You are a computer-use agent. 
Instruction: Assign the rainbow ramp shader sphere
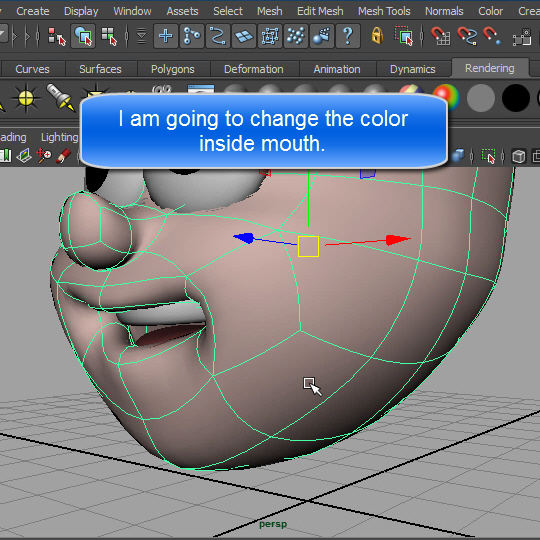click(447, 96)
